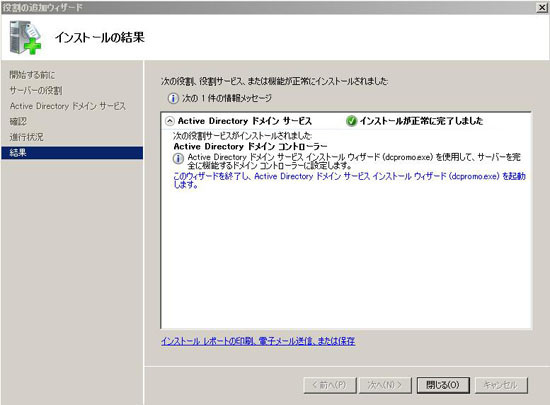This screenshot has height=405, width=550.
Task: Click the Active Directory ドメイン コントローラー text
Action: pyautogui.click(x=250, y=146)
